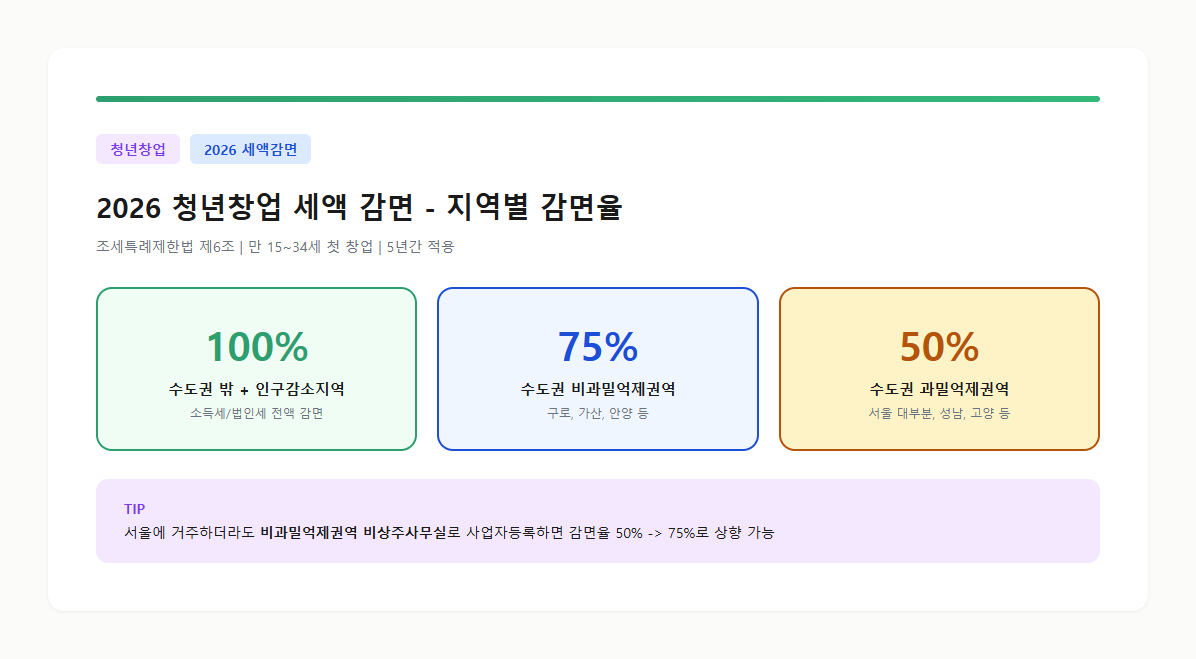Viewport: 1196px width, 659px height.
Task: Click bold text 비과밀억제권역 비상주사무실
Action: 353,533
